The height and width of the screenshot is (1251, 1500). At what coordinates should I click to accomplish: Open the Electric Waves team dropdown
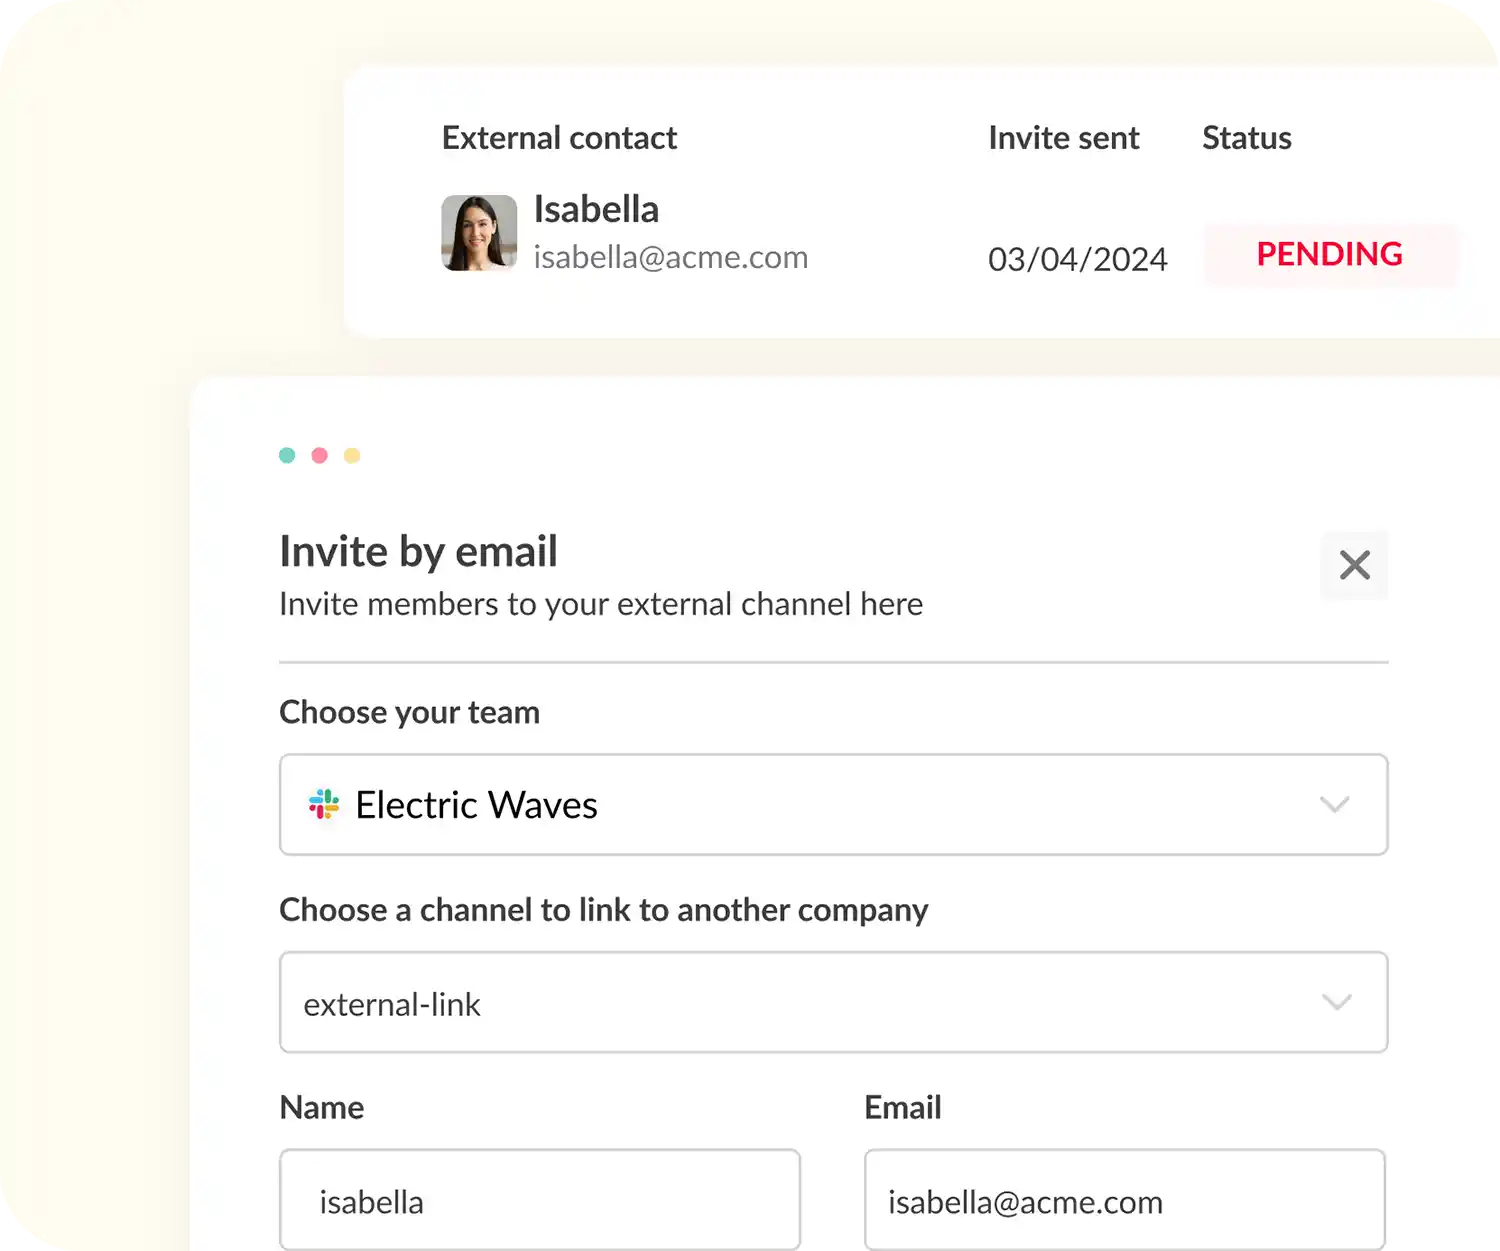(833, 804)
